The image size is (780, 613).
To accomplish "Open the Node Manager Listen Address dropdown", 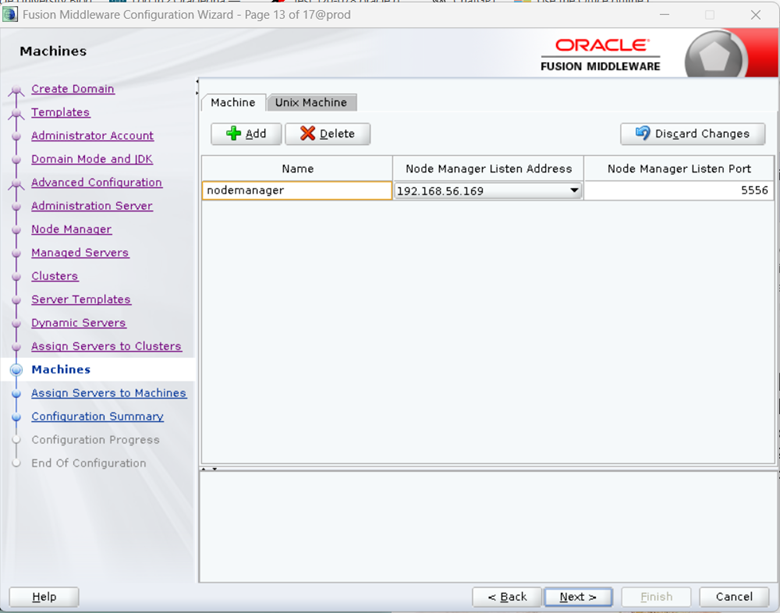I will (x=574, y=191).
